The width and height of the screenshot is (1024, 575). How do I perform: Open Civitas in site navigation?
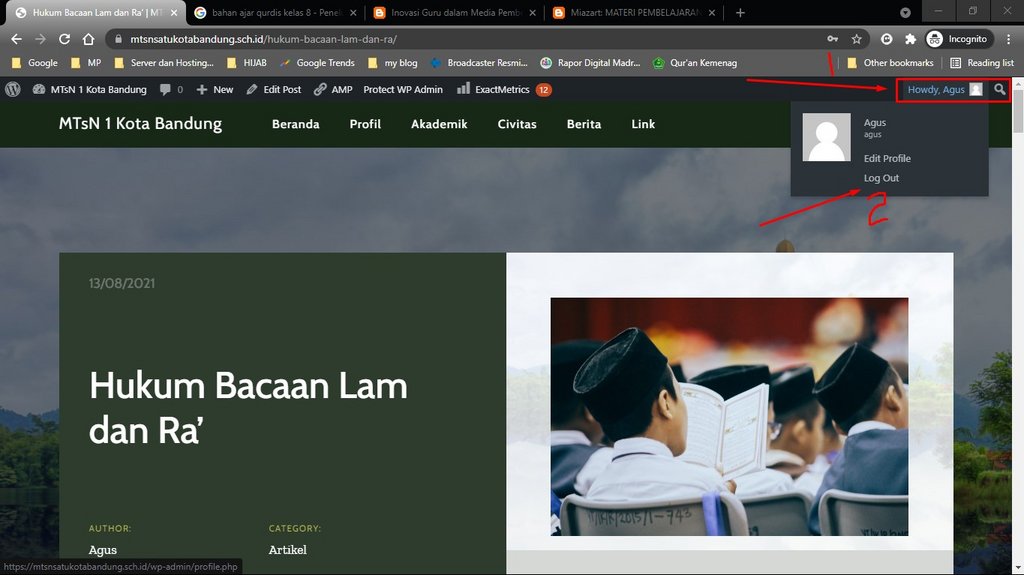[x=517, y=124]
